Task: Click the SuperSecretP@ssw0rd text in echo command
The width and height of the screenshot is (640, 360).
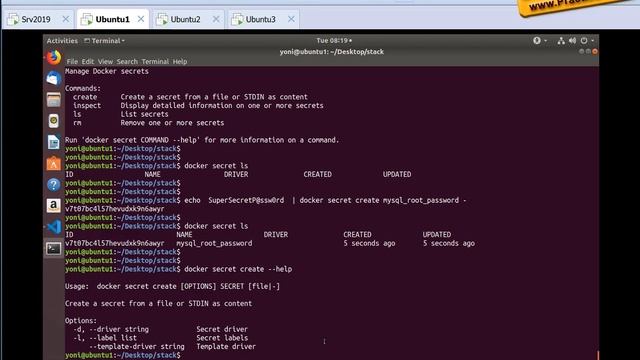Action: point(246,200)
